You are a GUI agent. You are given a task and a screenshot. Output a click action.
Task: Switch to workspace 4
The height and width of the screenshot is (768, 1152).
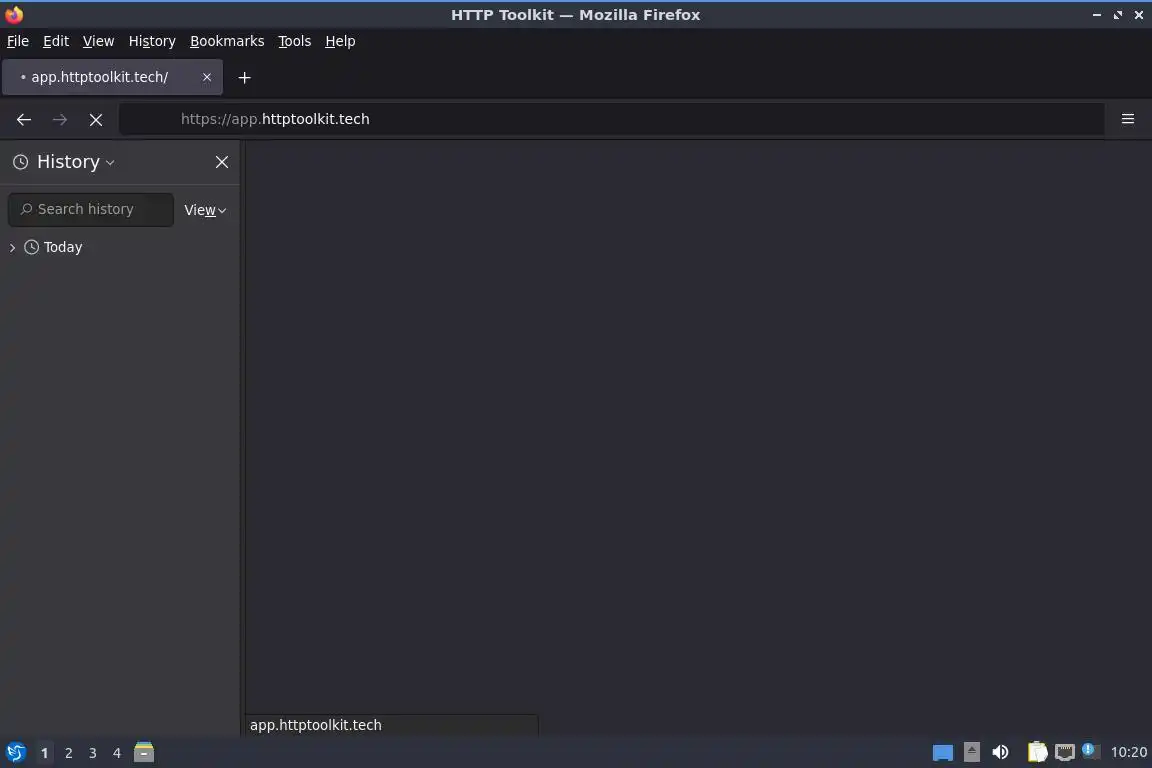point(116,753)
